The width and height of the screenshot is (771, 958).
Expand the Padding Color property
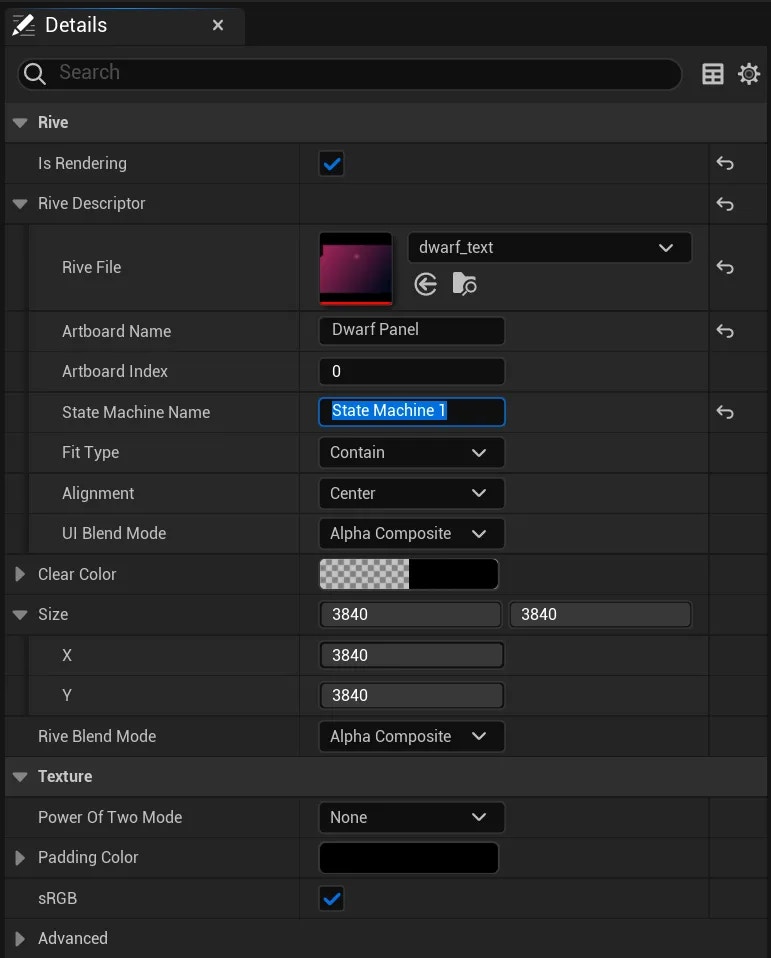(x=20, y=858)
